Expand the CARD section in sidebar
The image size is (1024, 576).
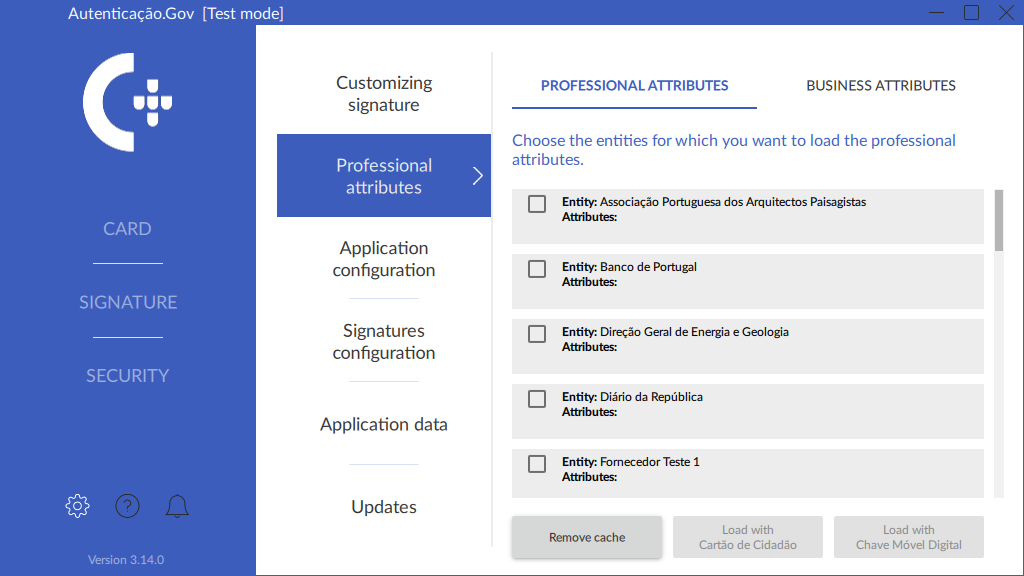127,229
